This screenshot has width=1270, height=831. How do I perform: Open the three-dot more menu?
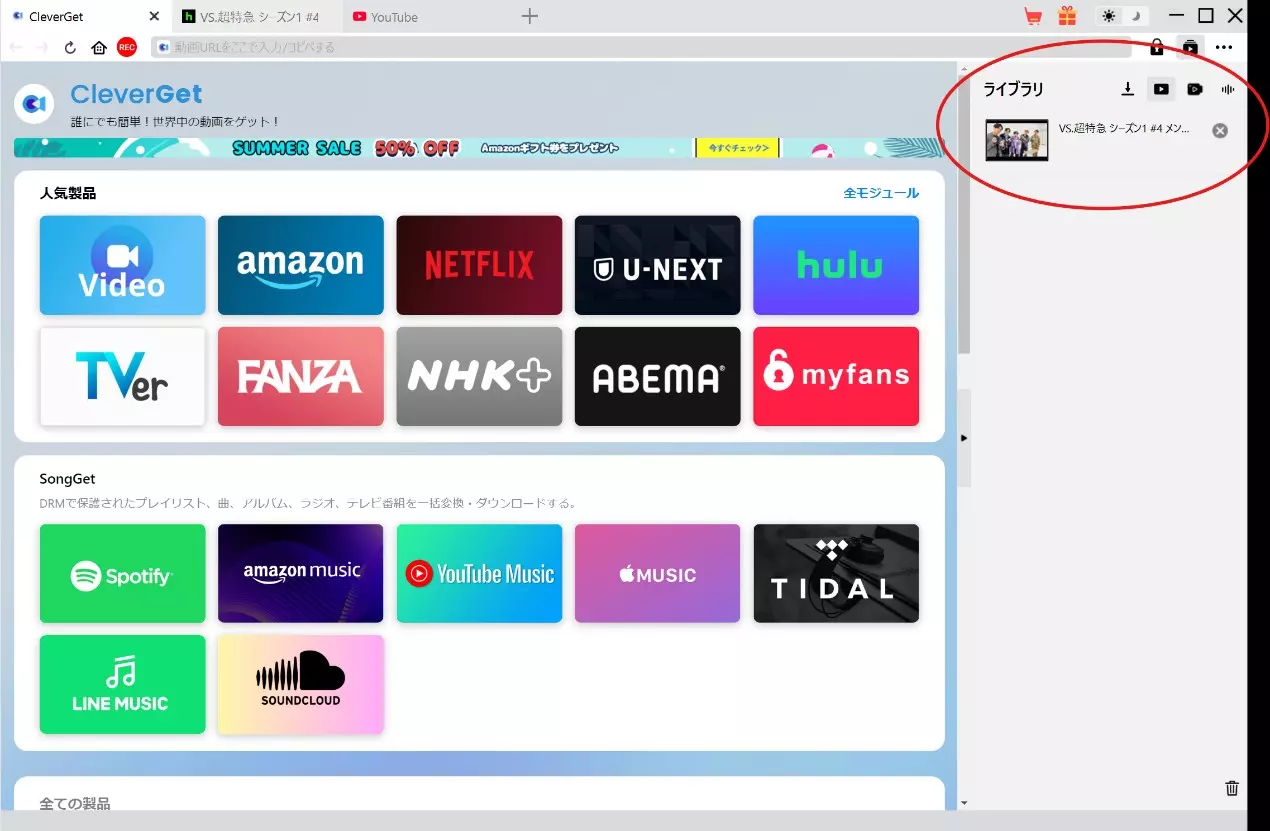click(x=1224, y=47)
